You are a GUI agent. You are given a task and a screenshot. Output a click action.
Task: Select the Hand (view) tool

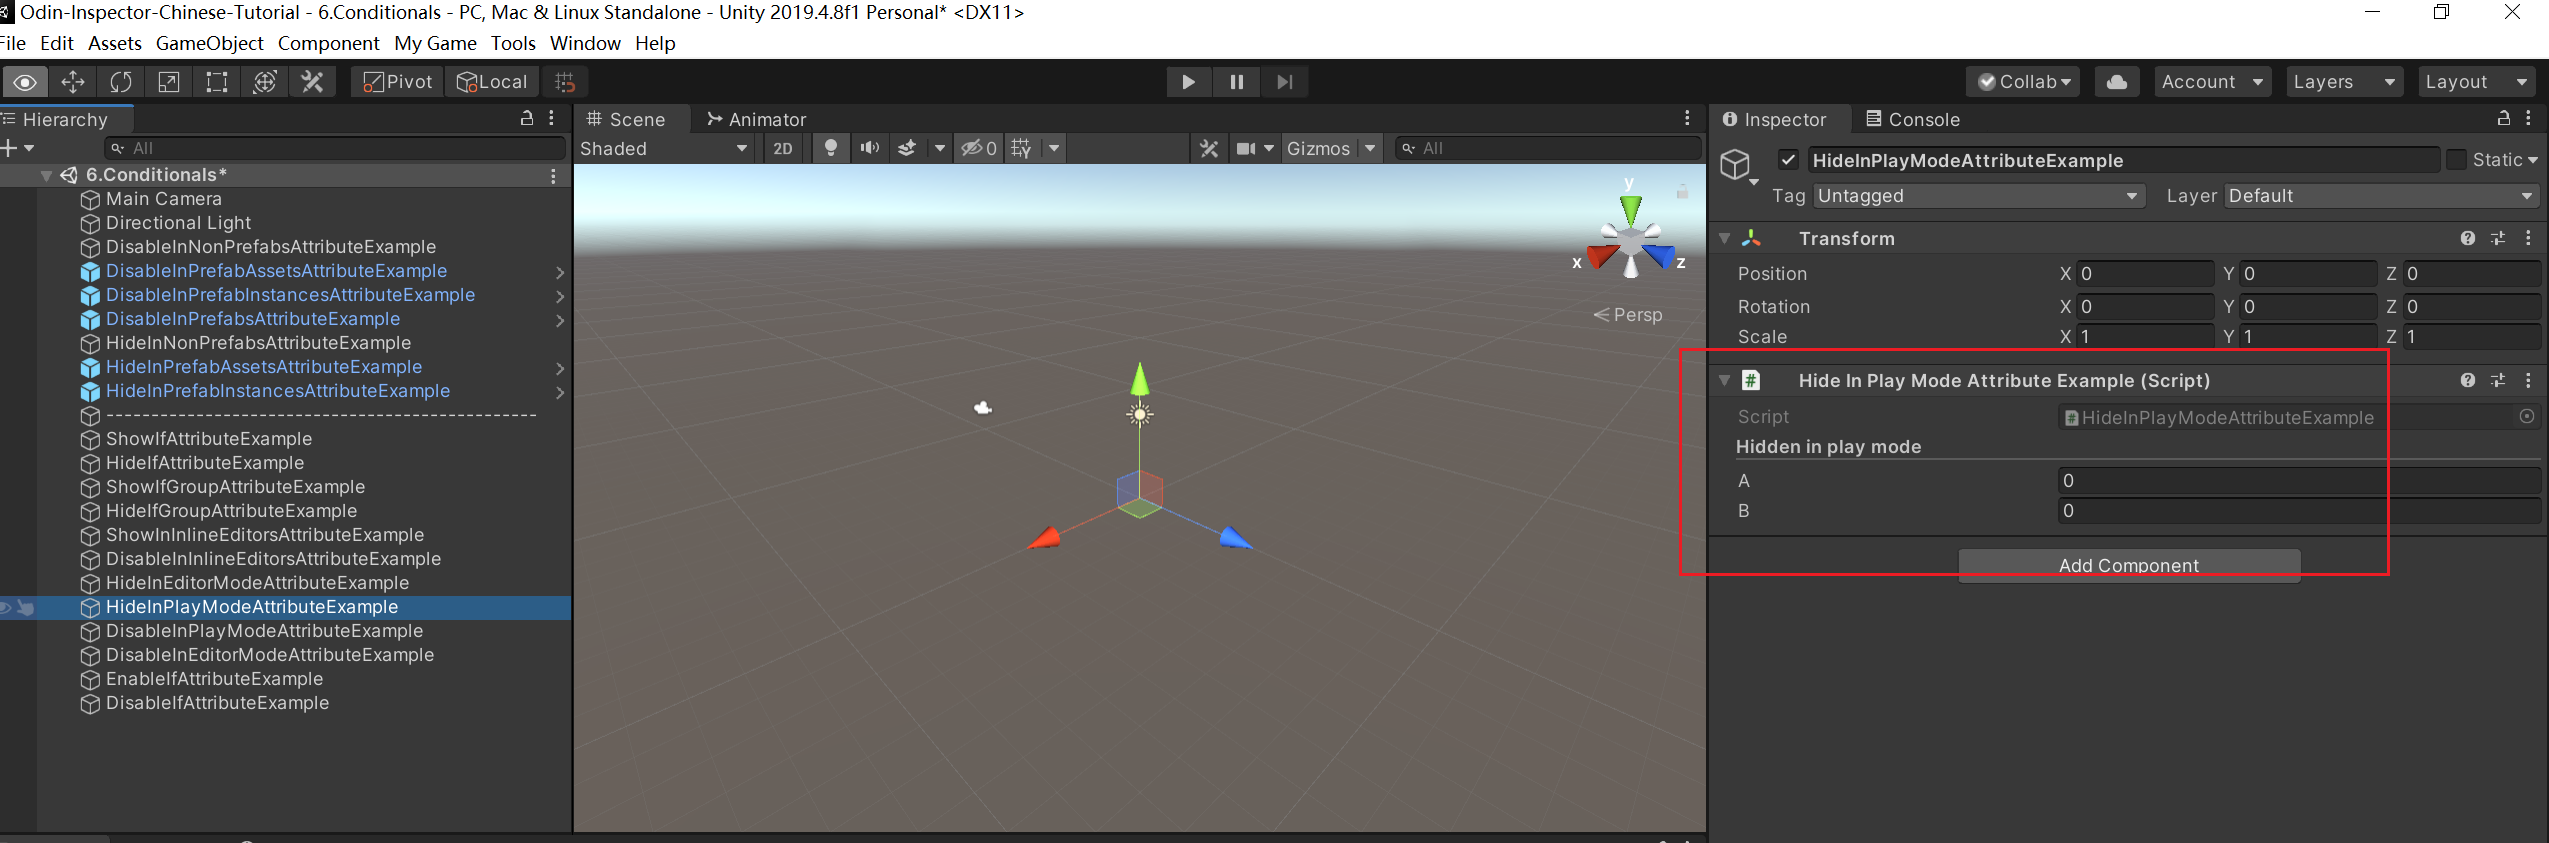click(x=25, y=82)
